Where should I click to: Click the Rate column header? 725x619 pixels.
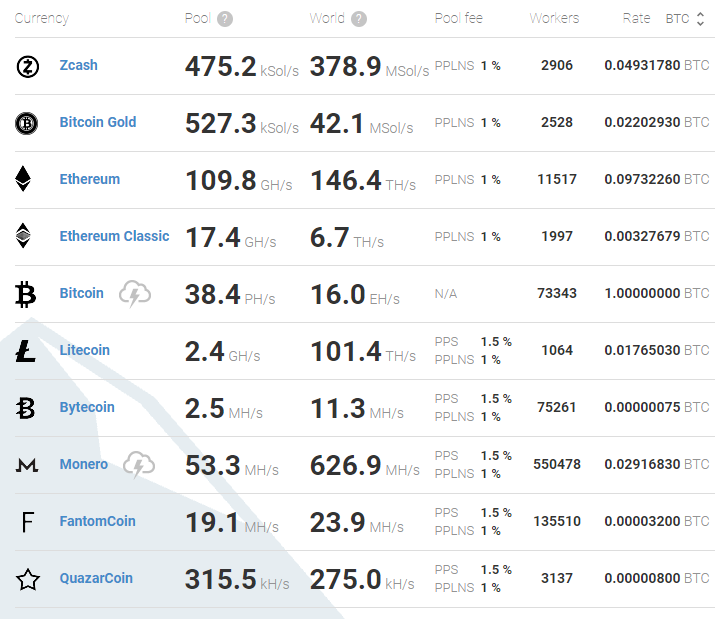[636, 18]
